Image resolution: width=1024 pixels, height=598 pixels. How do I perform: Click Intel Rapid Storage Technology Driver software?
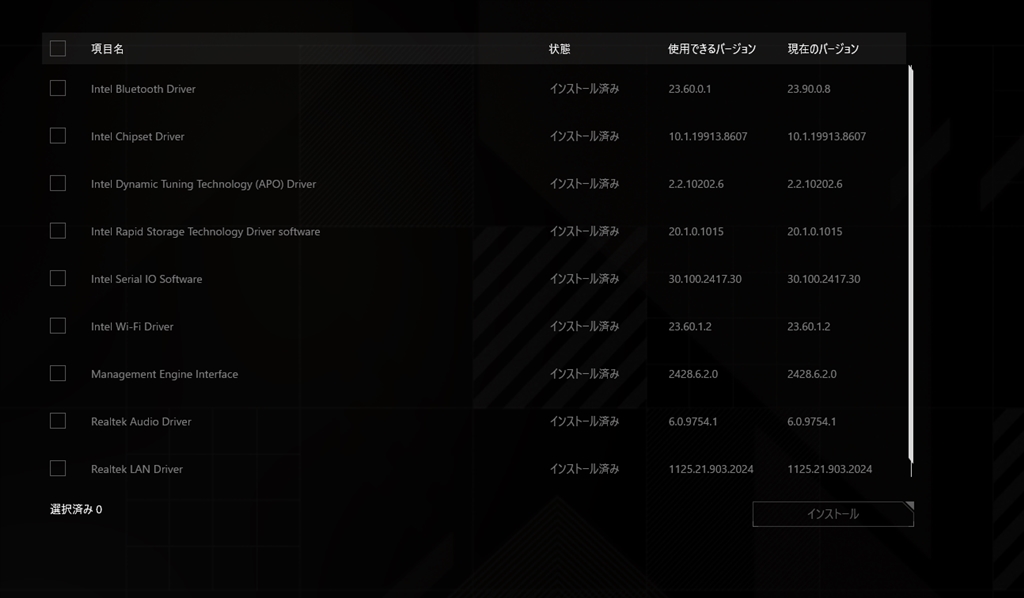click(x=205, y=232)
